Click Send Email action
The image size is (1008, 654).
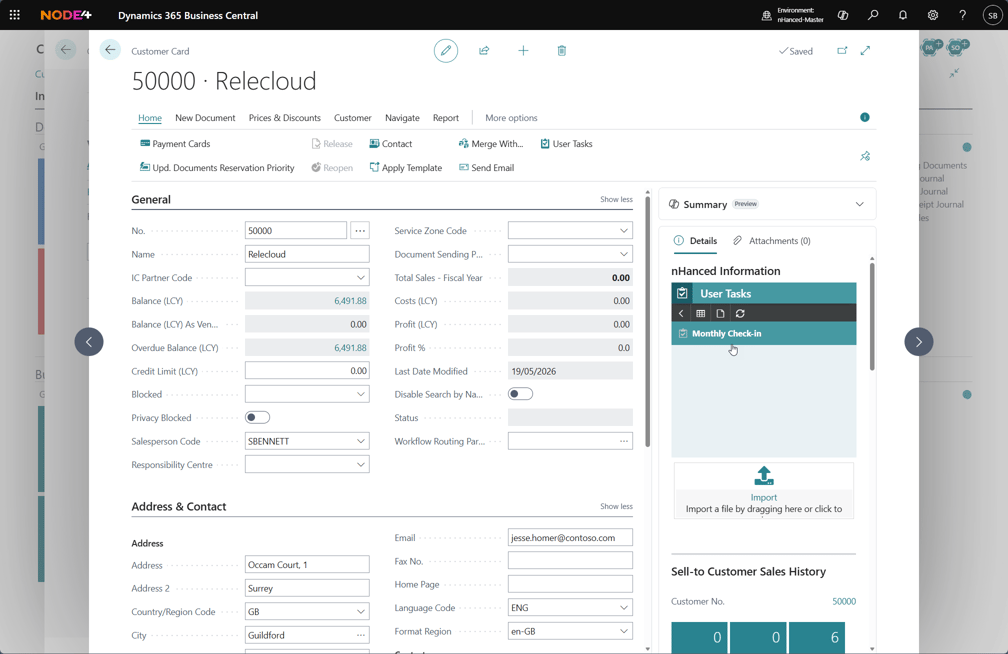pyautogui.click(x=487, y=167)
